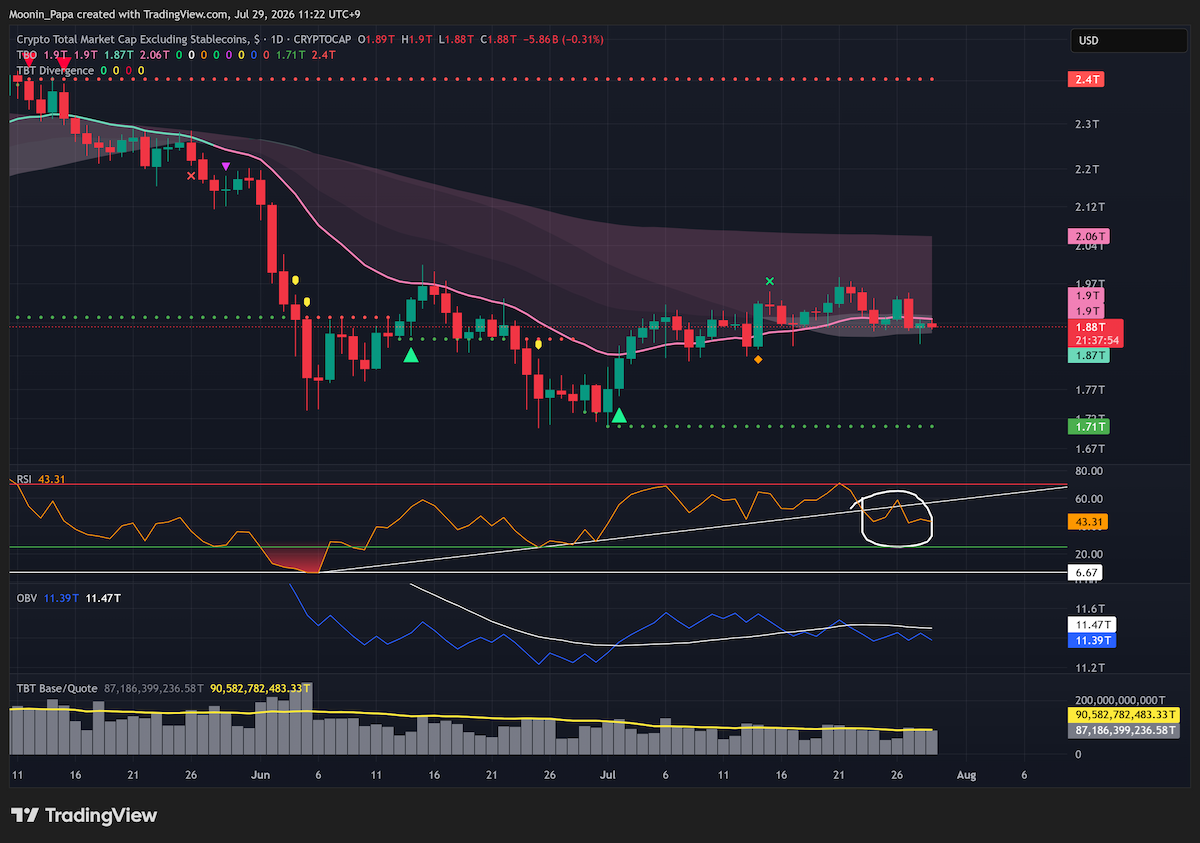Screen dimensions: 1200x843
Task: Click the white 11.47T OBV axis label
Action: pyautogui.click(x=1091, y=624)
